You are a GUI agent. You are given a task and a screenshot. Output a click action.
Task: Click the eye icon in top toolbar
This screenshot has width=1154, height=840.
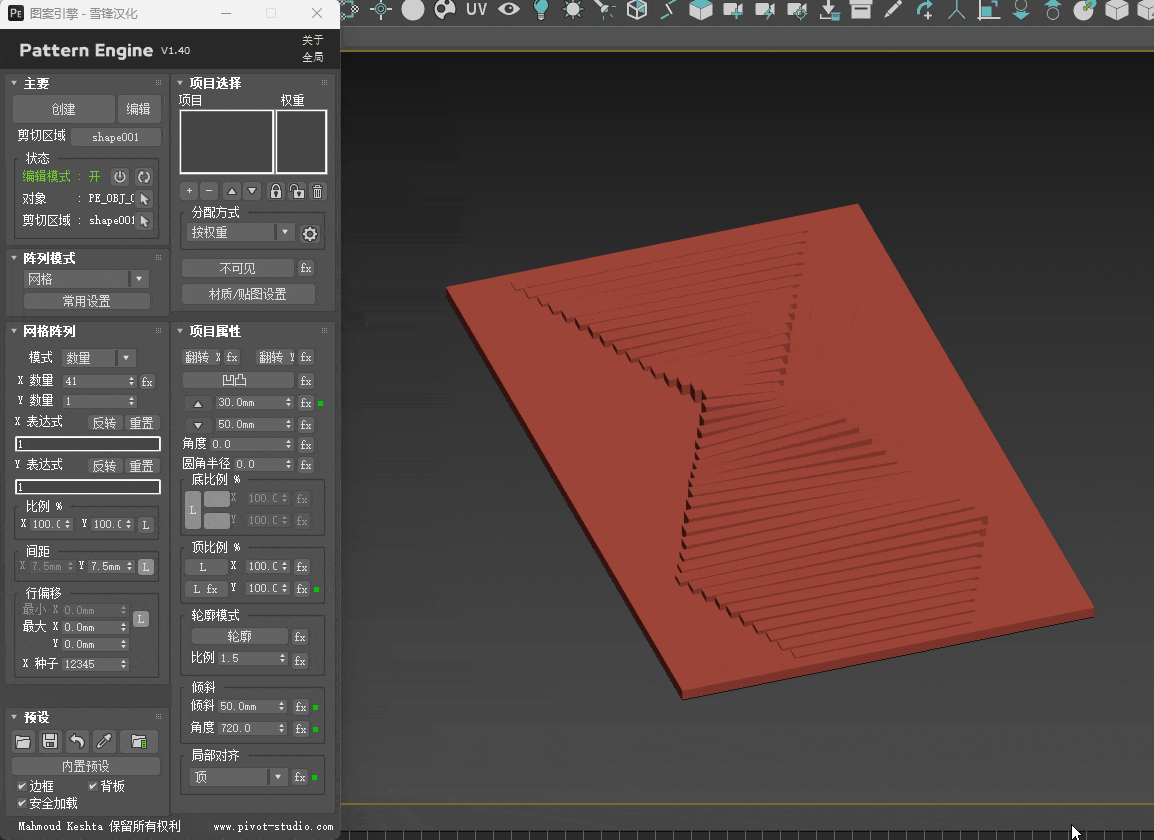click(510, 10)
